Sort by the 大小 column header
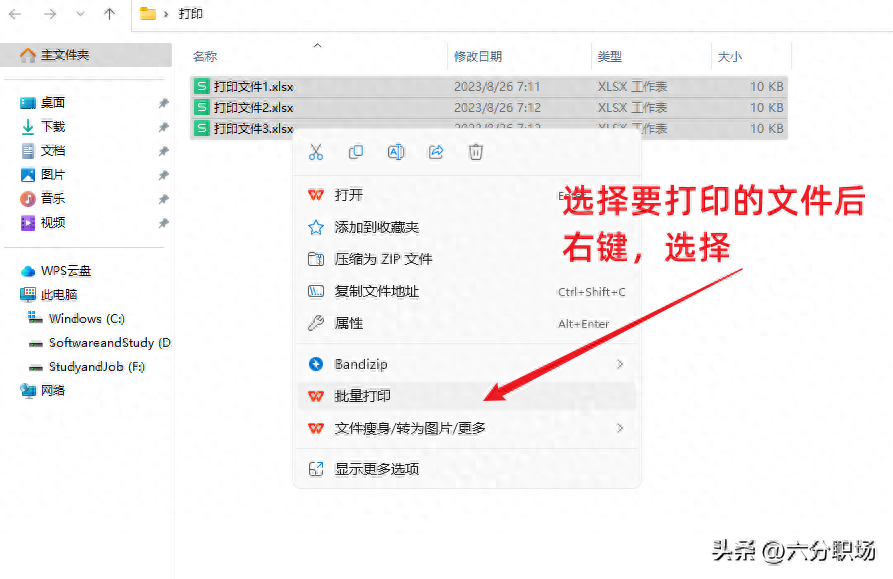Screen dimensions: 893x579 [730, 56]
